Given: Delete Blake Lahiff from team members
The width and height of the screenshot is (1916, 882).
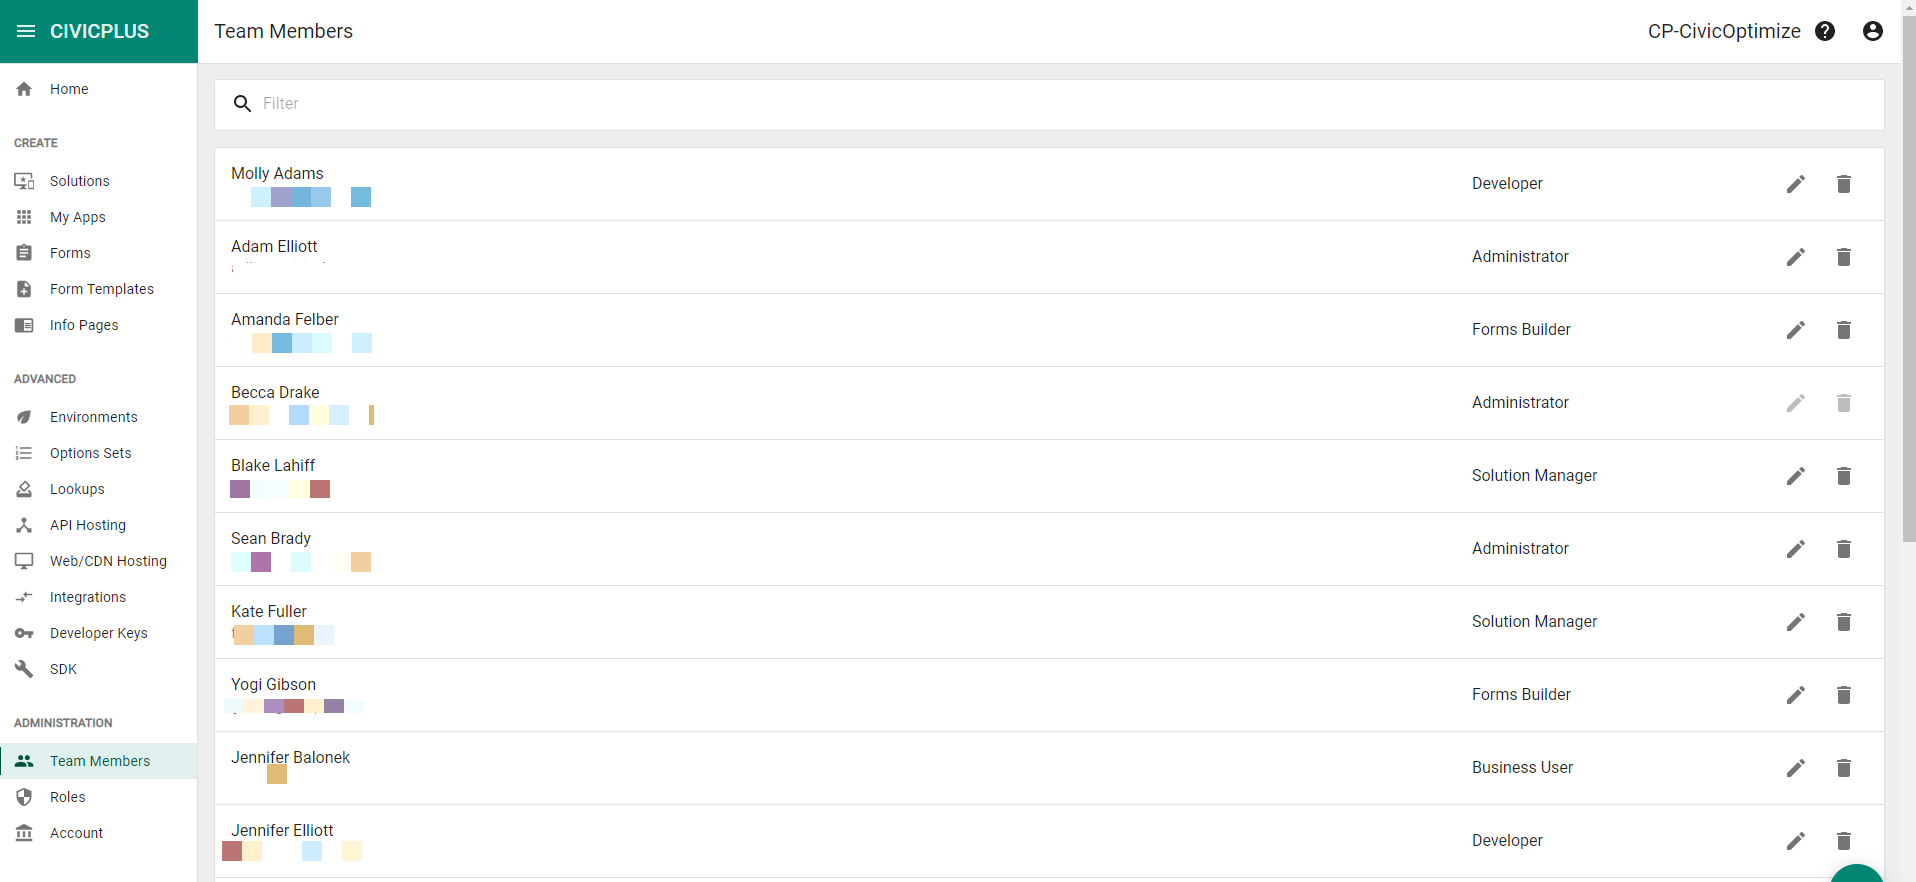Looking at the screenshot, I should (x=1844, y=476).
